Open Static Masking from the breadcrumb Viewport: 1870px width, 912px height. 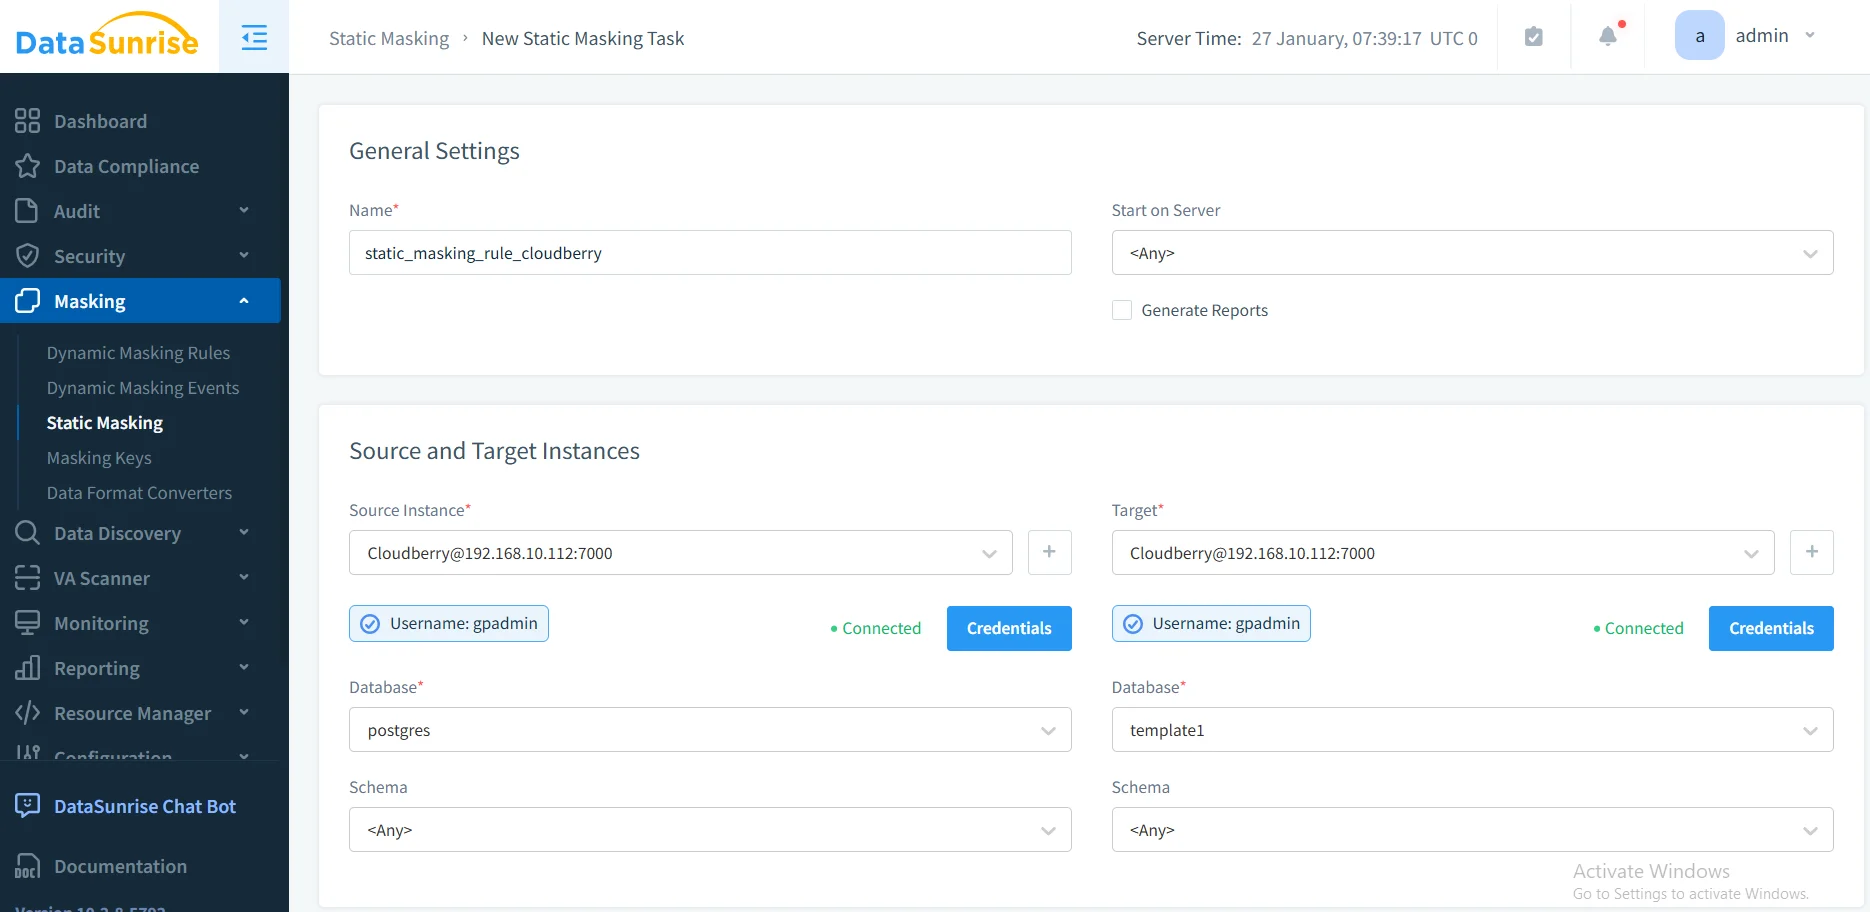389,38
